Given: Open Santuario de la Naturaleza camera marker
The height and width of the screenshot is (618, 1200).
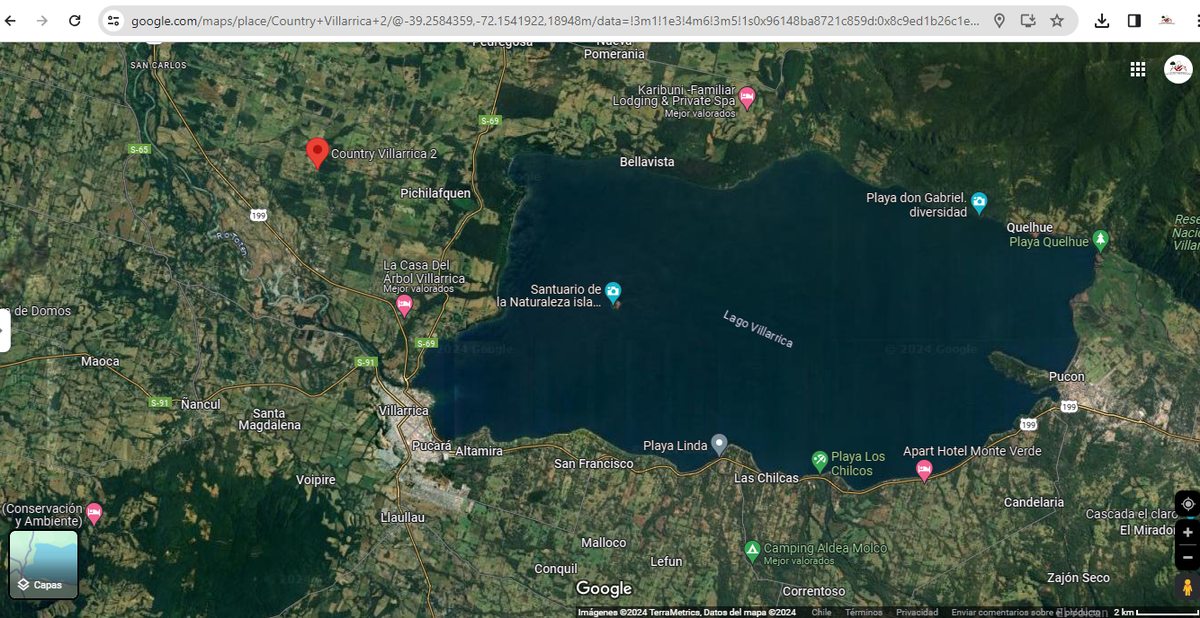Looking at the screenshot, I should [x=613, y=291].
